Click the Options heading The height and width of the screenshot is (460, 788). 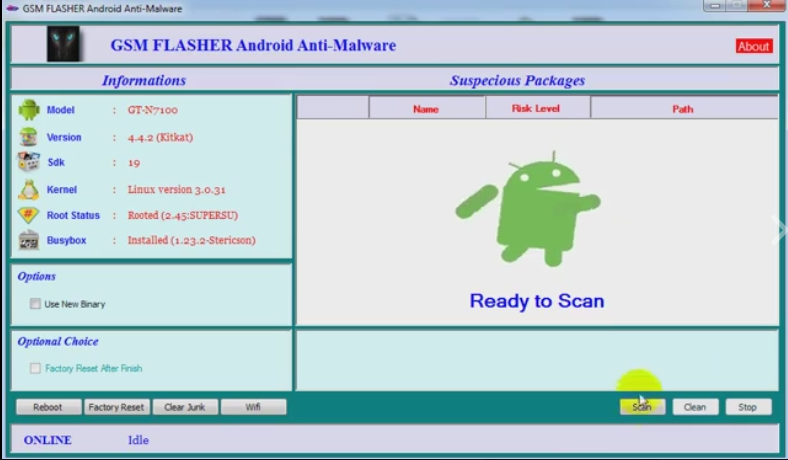click(37, 277)
